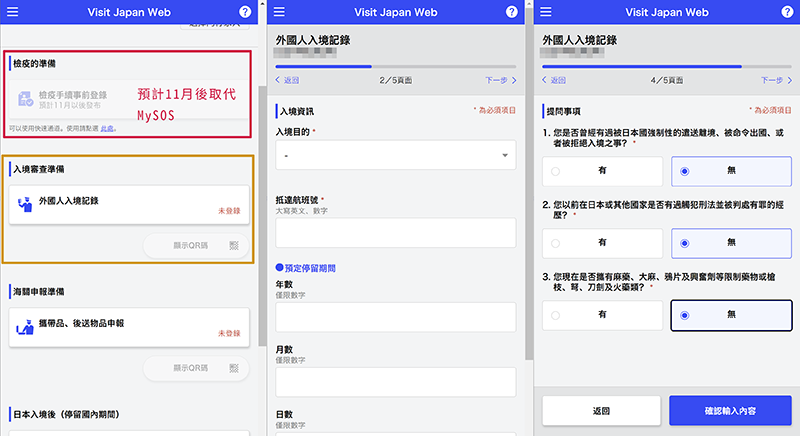Click 顯示QR碼 button under 入境審查準備
This screenshot has height=436, width=800.
coord(196,246)
